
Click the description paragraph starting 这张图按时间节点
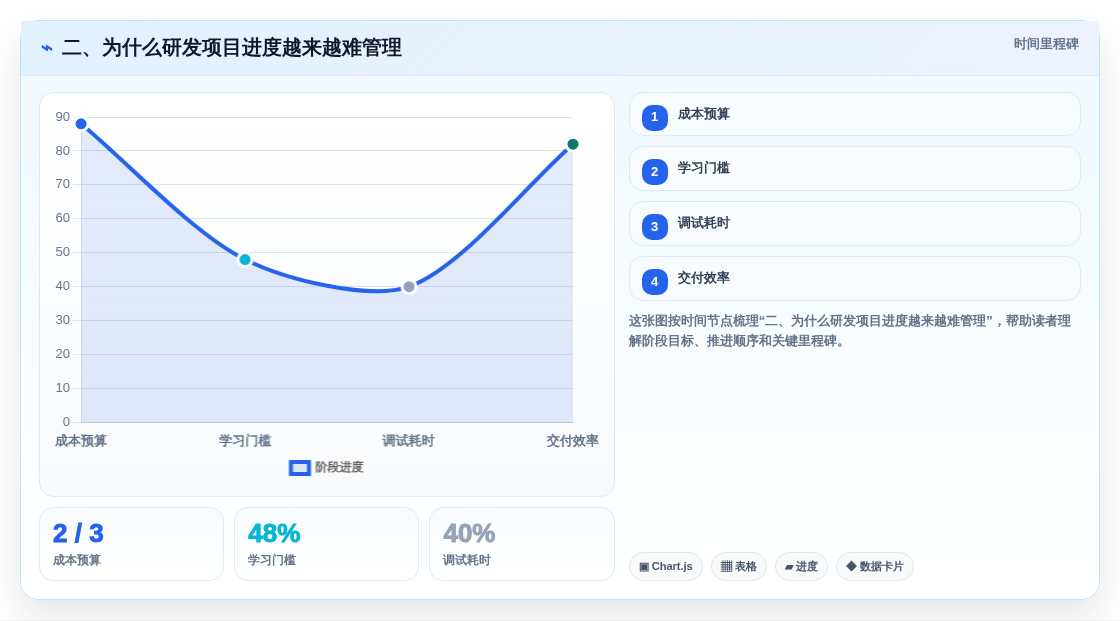(x=850, y=331)
